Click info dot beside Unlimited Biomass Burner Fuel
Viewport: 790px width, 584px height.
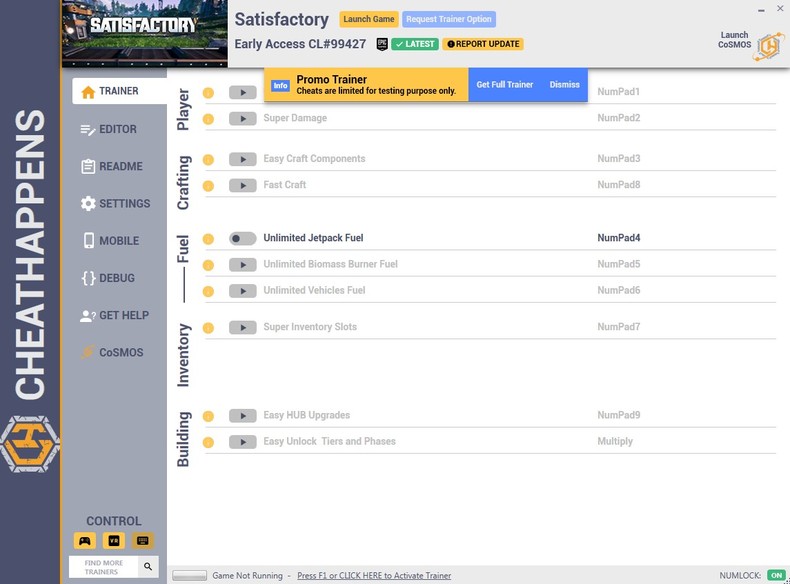point(208,265)
